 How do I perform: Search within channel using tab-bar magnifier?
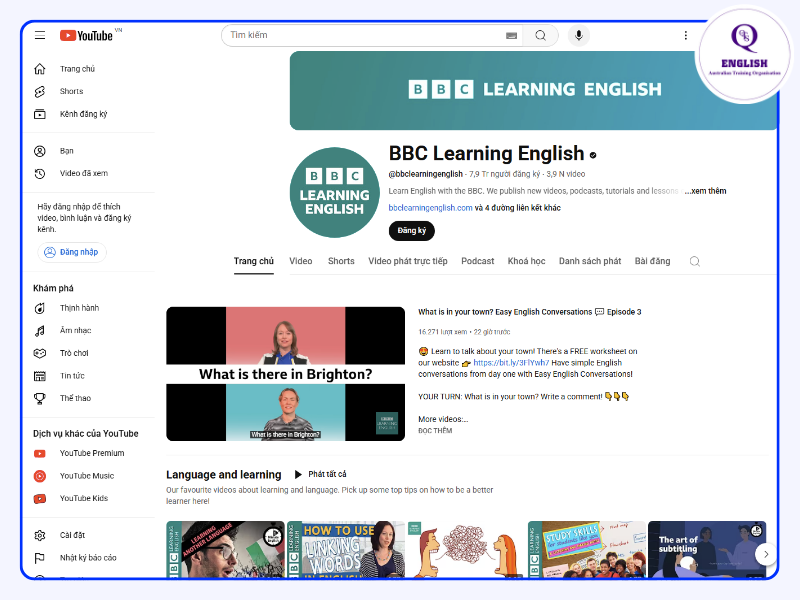pyautogui.click(x=694, y=261)
